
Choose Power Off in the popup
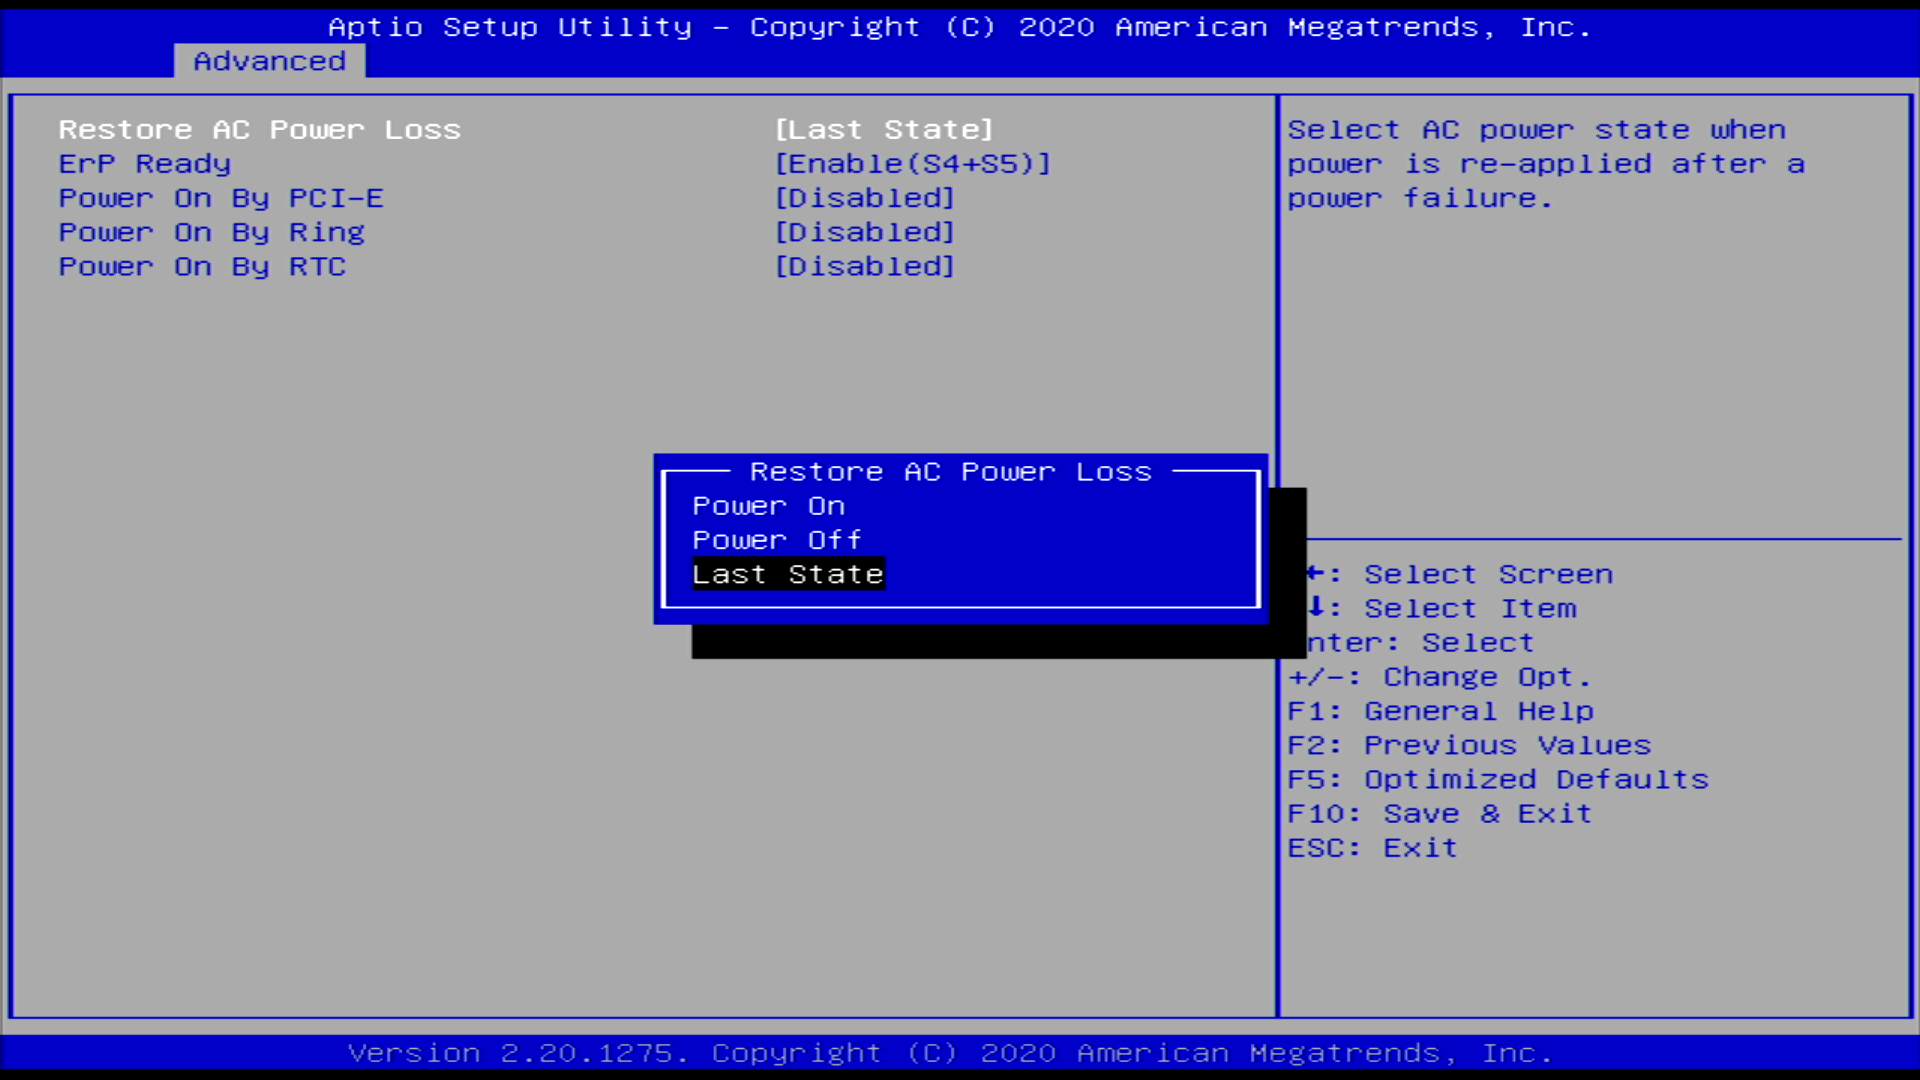[x=777, y=540]
